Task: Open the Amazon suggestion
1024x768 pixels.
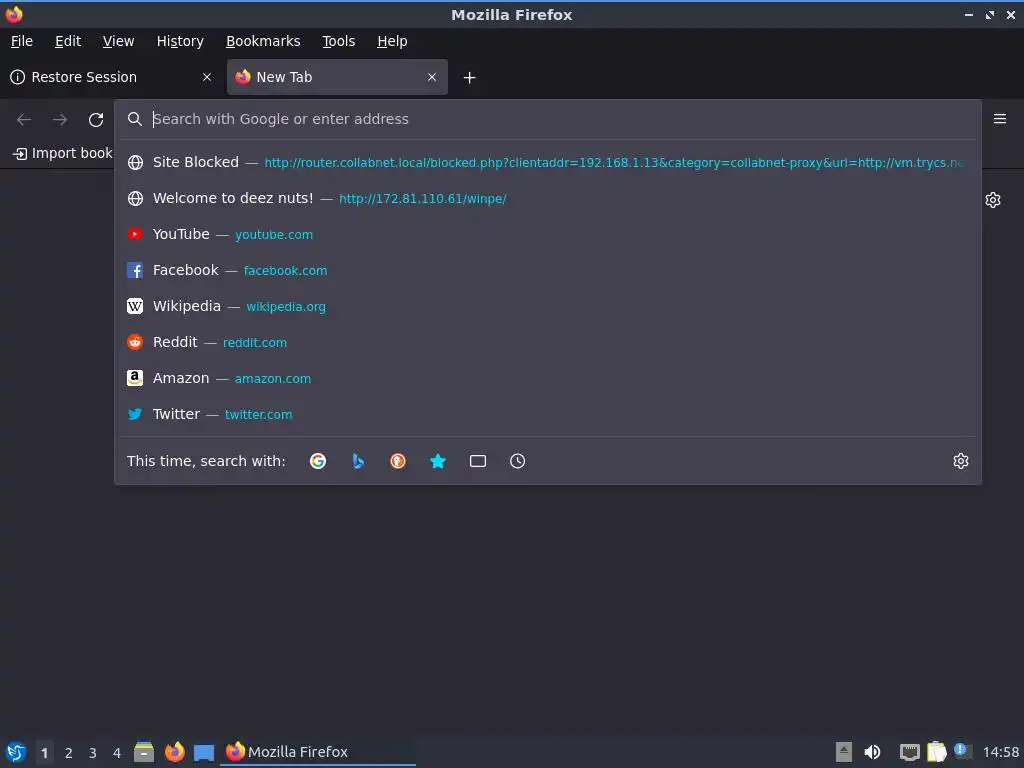Action: click(x=547, y=377)
